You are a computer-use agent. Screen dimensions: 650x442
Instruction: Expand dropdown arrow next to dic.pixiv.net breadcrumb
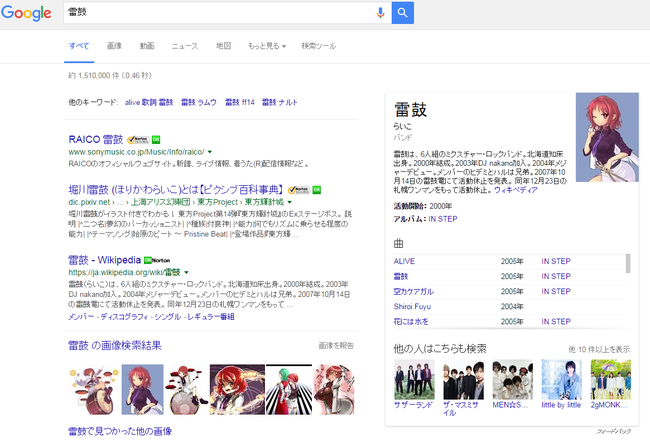289,202
